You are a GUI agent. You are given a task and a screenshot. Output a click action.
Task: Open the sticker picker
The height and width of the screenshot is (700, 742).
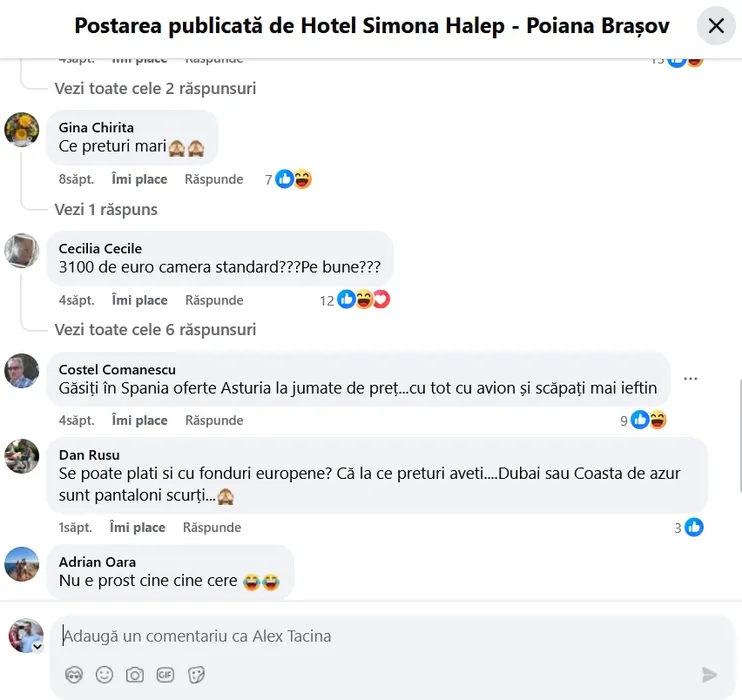tap(197, 675)
